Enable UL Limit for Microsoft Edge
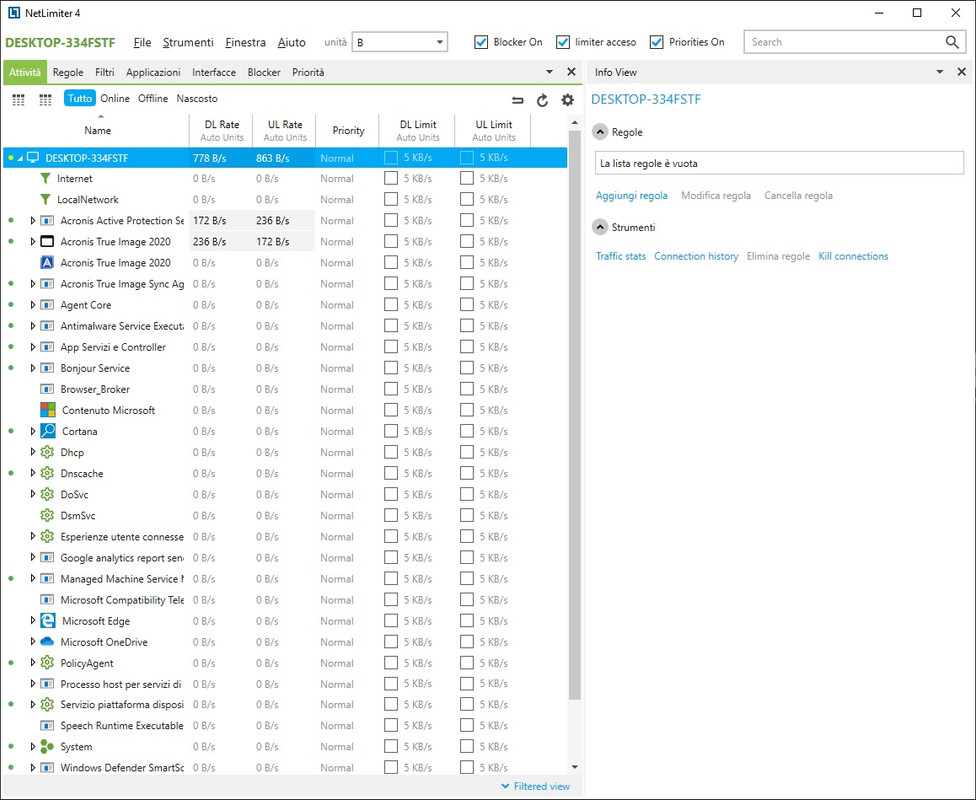 [x=467, y=621]
